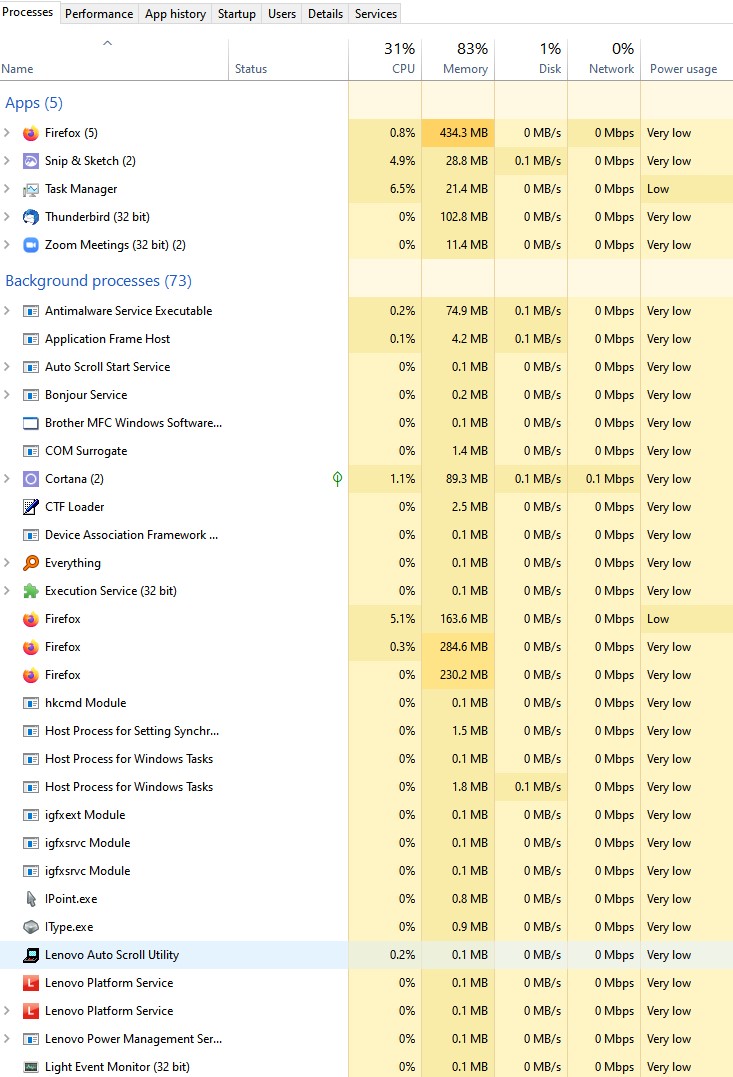733x1077 pixels.
Task: Click the Everything search icon
Action: 30,563
